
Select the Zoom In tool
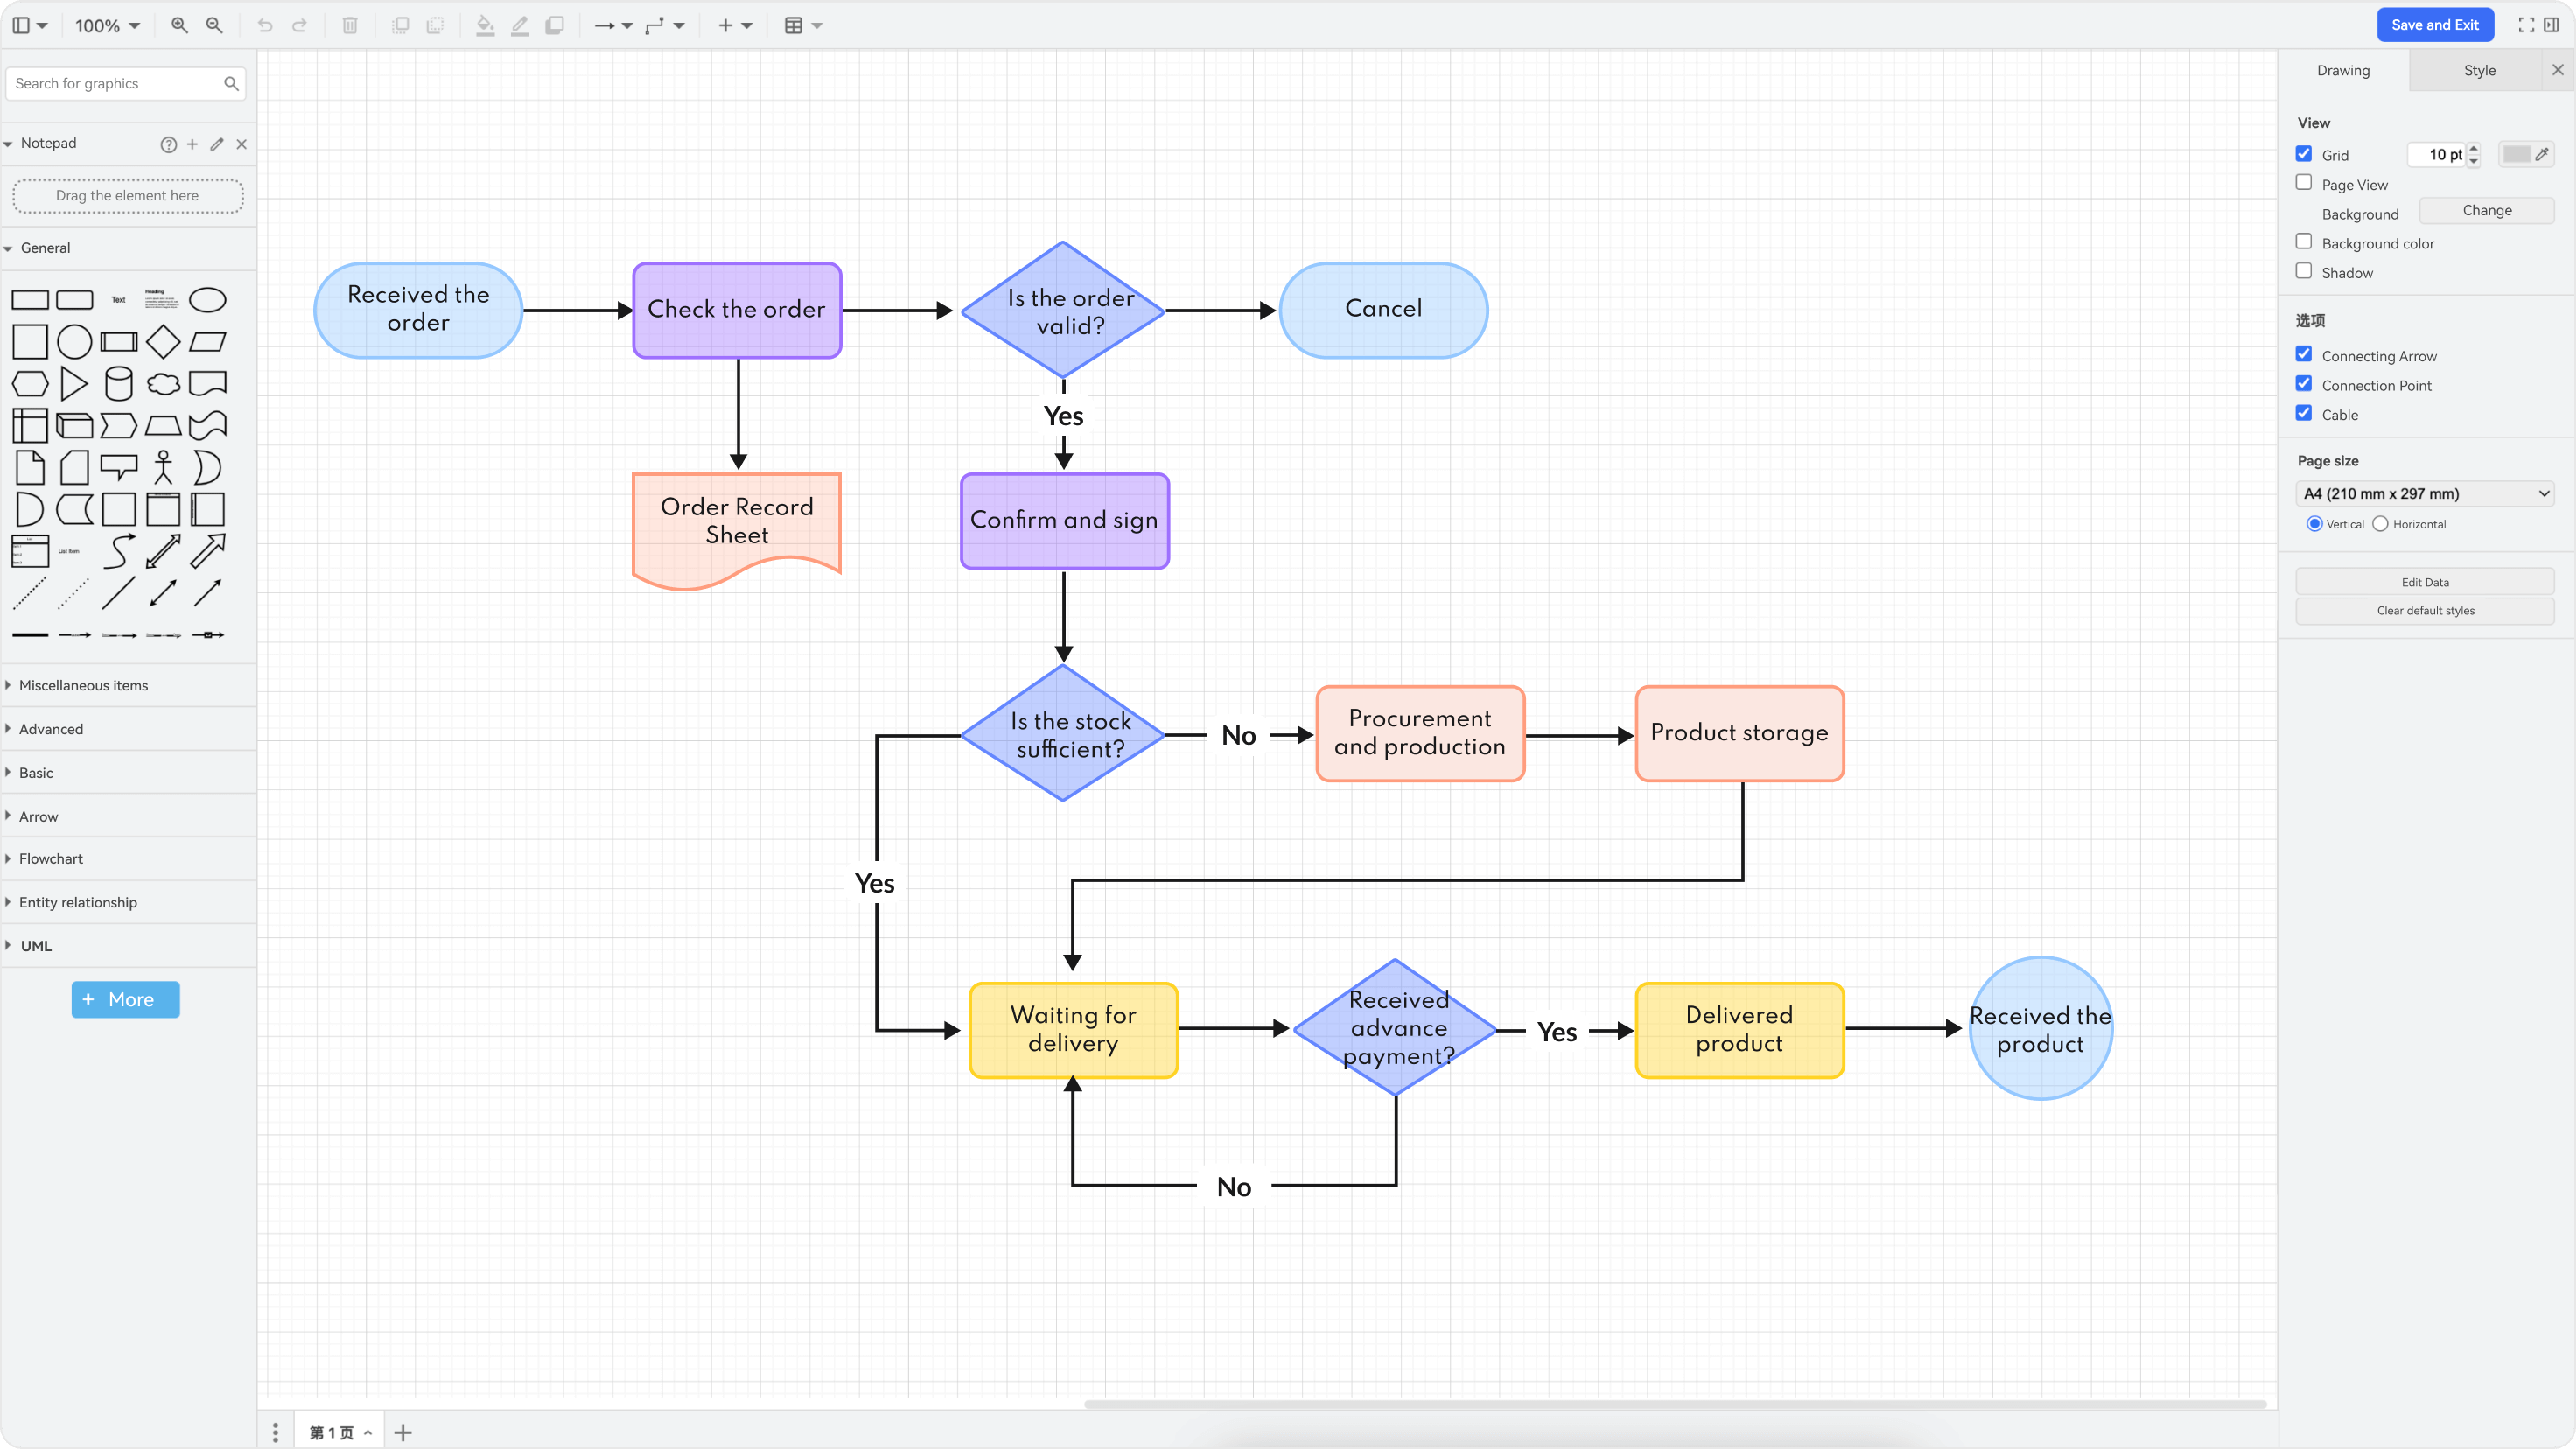[x=179, y=25]
